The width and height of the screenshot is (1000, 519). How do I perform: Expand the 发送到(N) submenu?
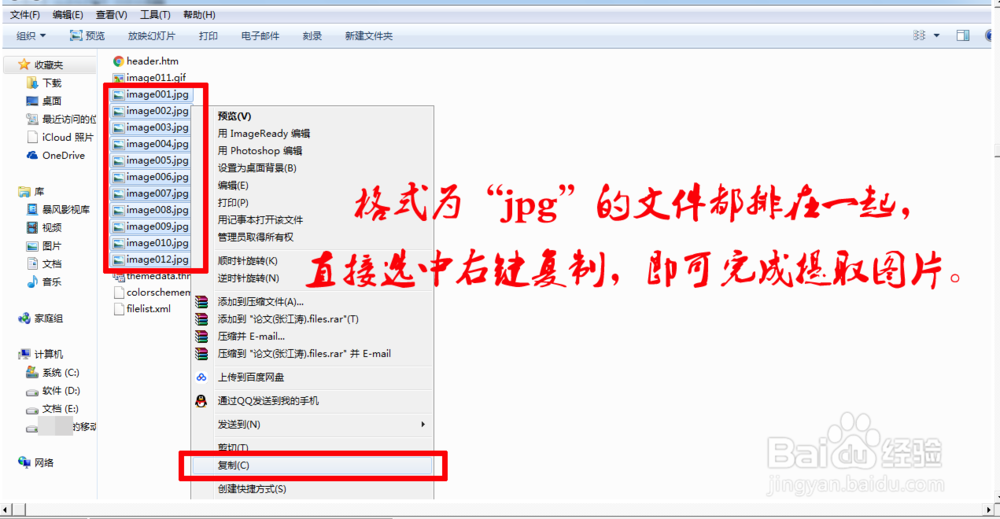click(x=312, y=425)
